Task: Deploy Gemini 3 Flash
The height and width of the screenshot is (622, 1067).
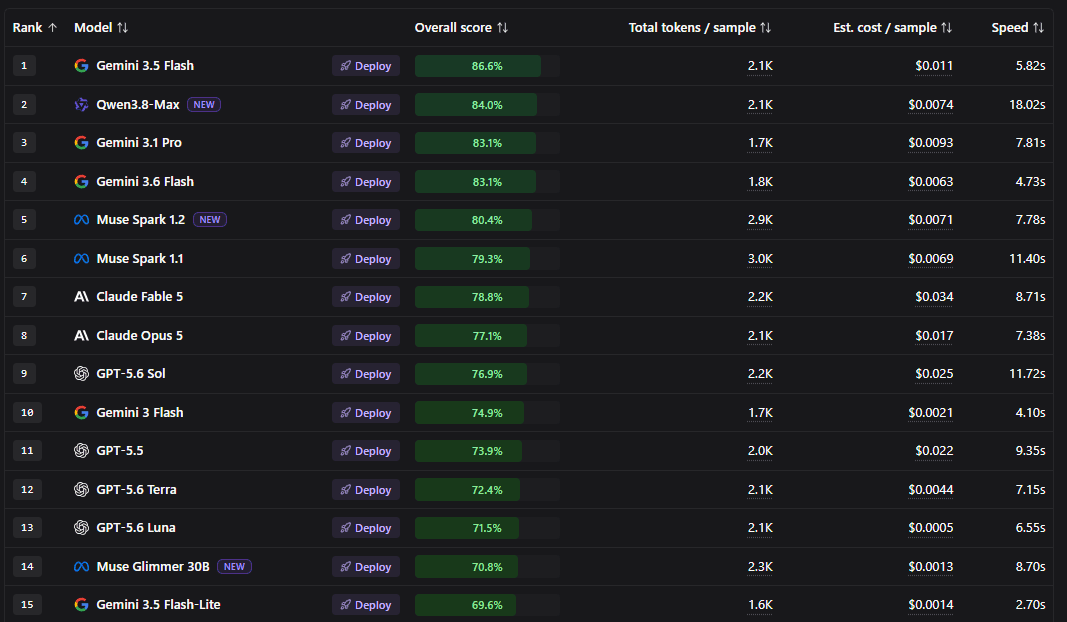Action: [x=366, y=412]
